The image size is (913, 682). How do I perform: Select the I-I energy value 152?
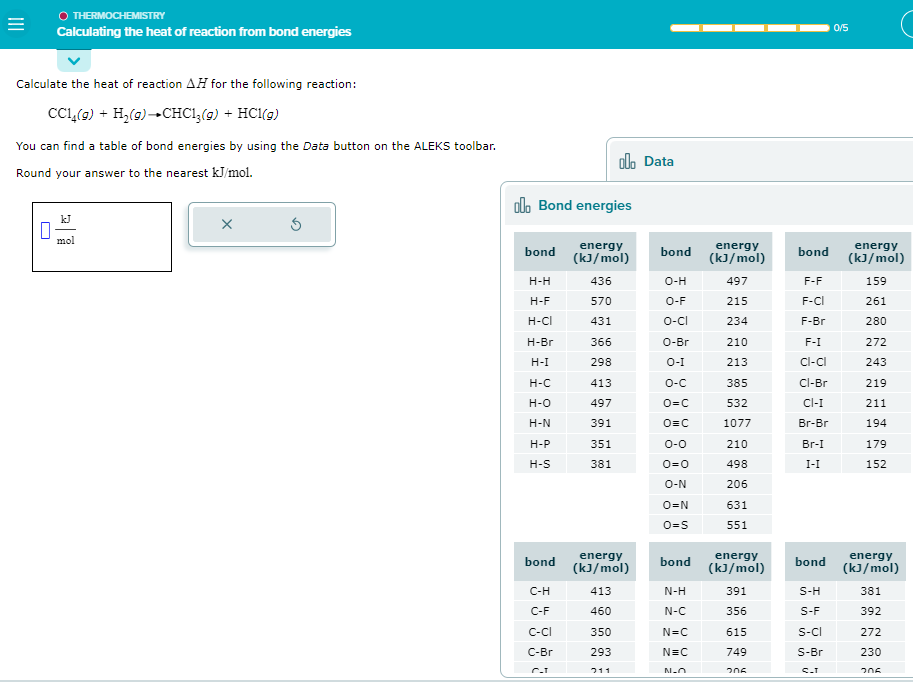[x=876, y=464]
